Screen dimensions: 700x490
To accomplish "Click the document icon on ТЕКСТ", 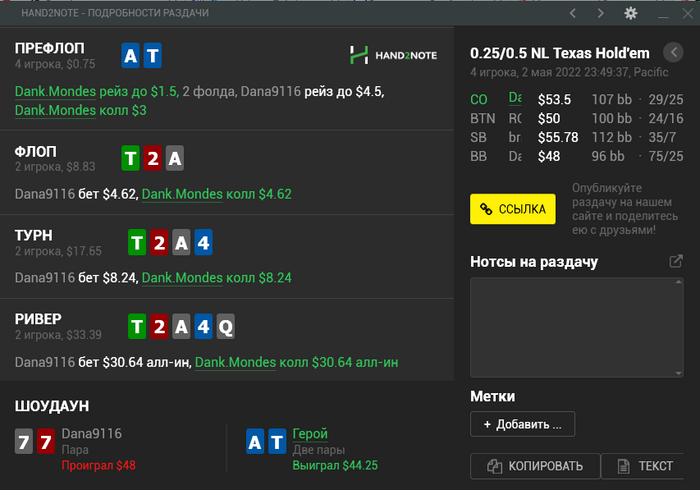I will (624, 466).
